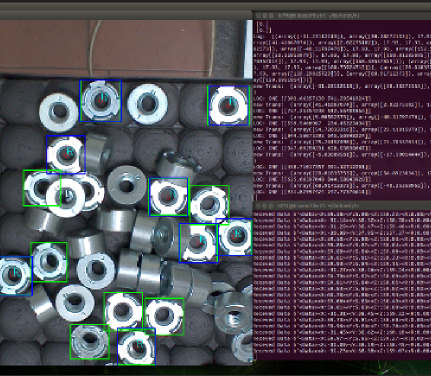Select the blue-boxed nut in the top row beside unboxed washers
The height and width of the screenshot is (376, 431).
click(101, 101)
